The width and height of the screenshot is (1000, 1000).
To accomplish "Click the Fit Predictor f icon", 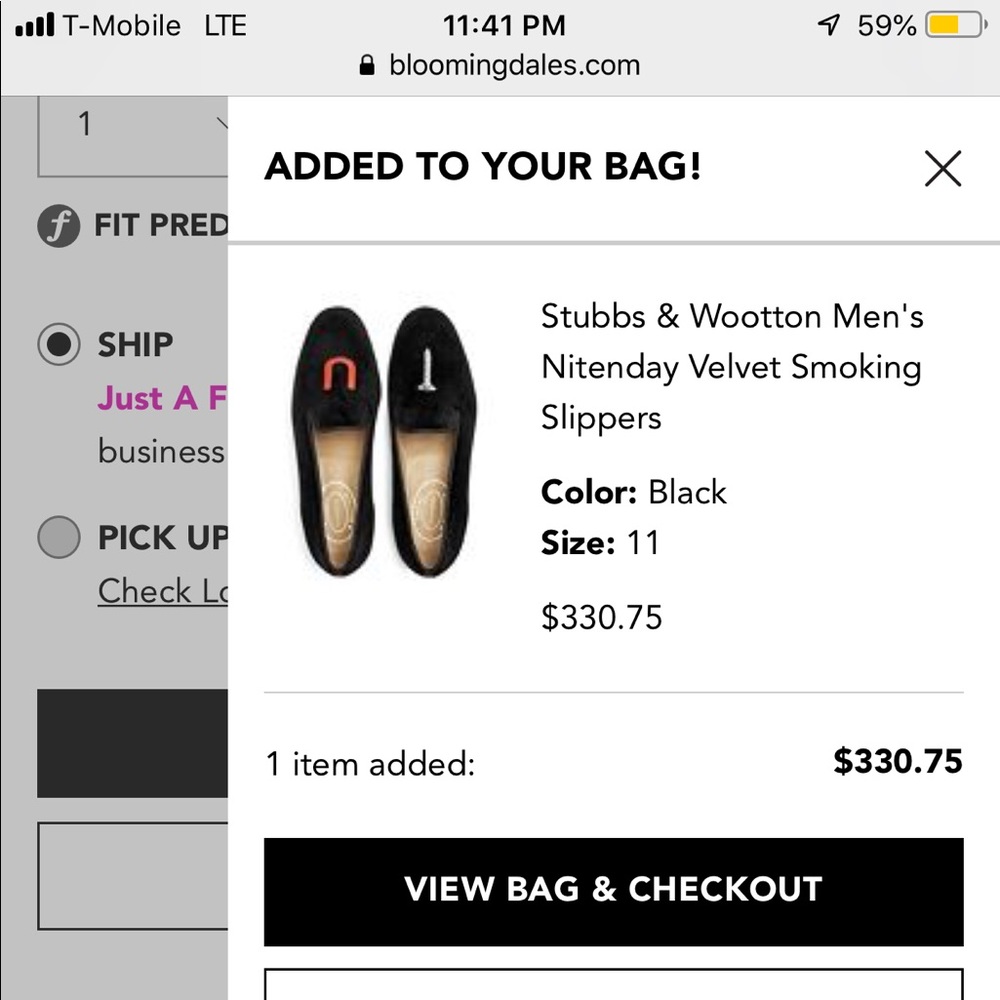I will point(58,226).
